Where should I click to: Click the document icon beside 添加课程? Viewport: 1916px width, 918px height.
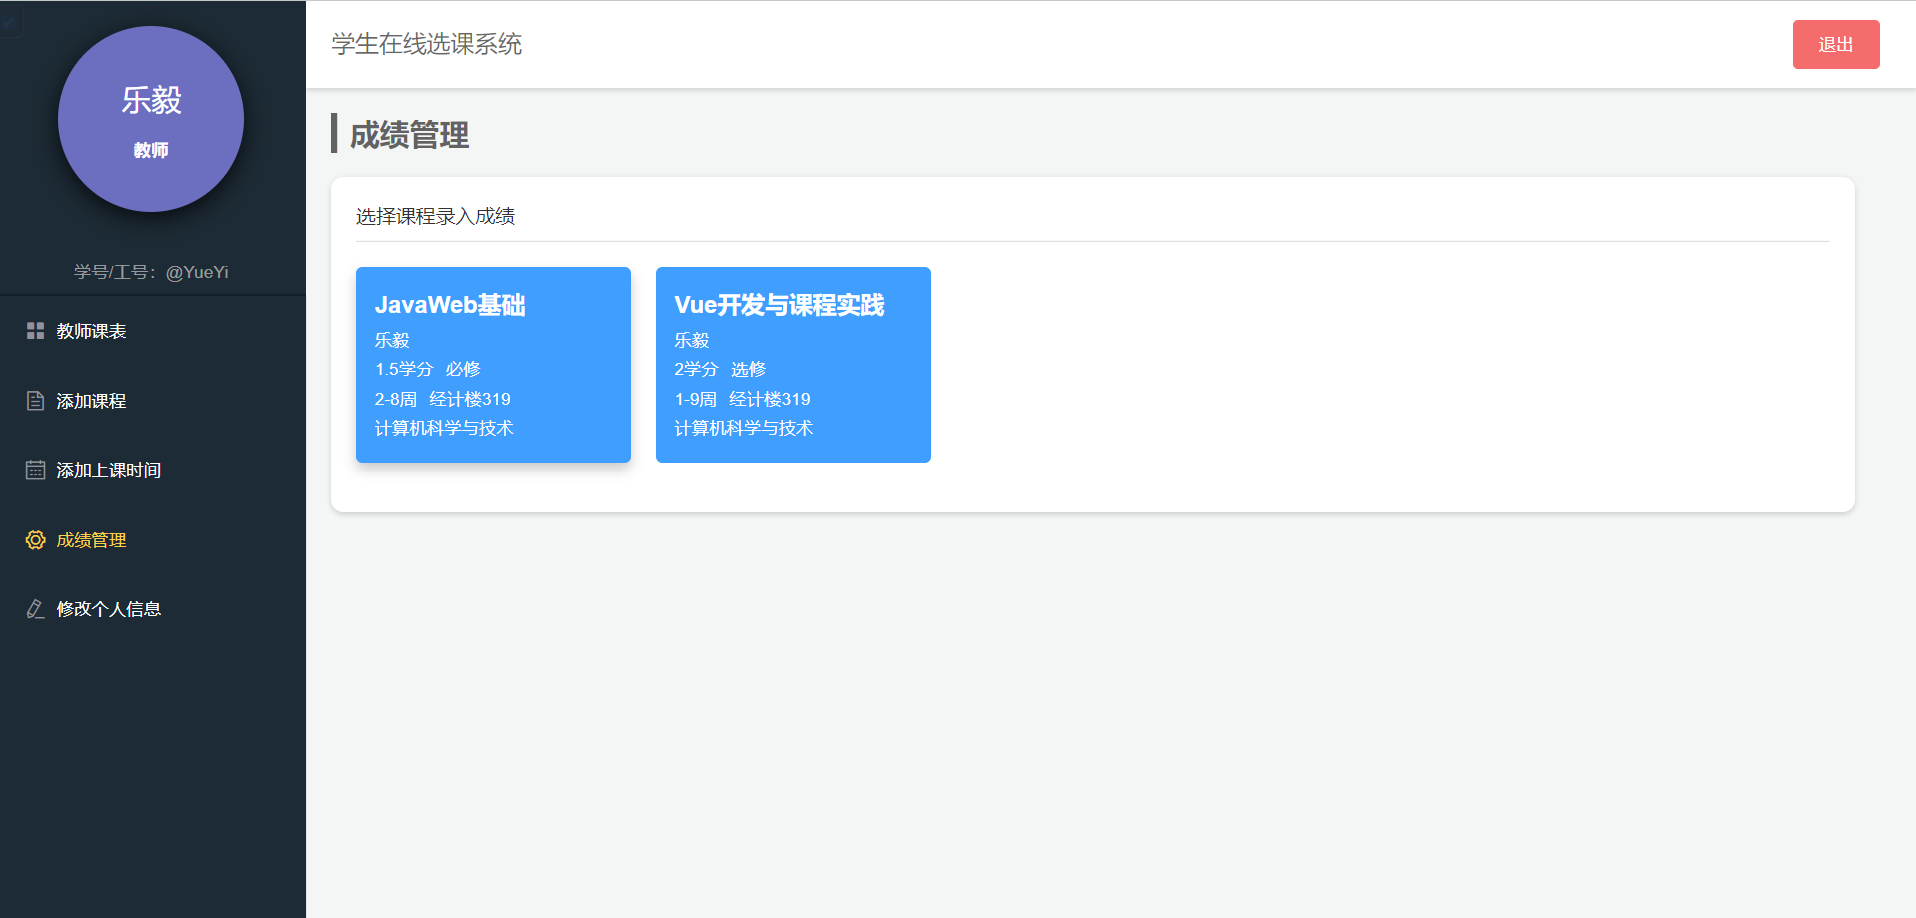[35, 401]
